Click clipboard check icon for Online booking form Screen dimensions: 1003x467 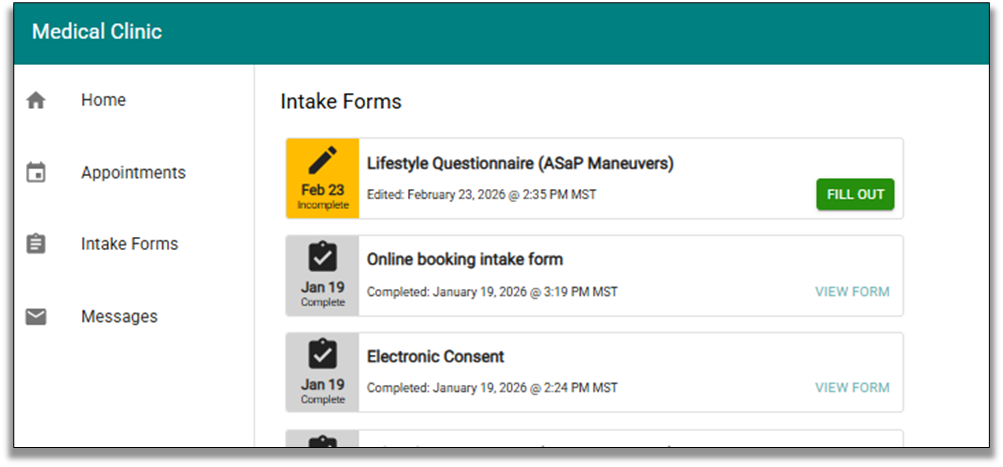tap(322, 257)
